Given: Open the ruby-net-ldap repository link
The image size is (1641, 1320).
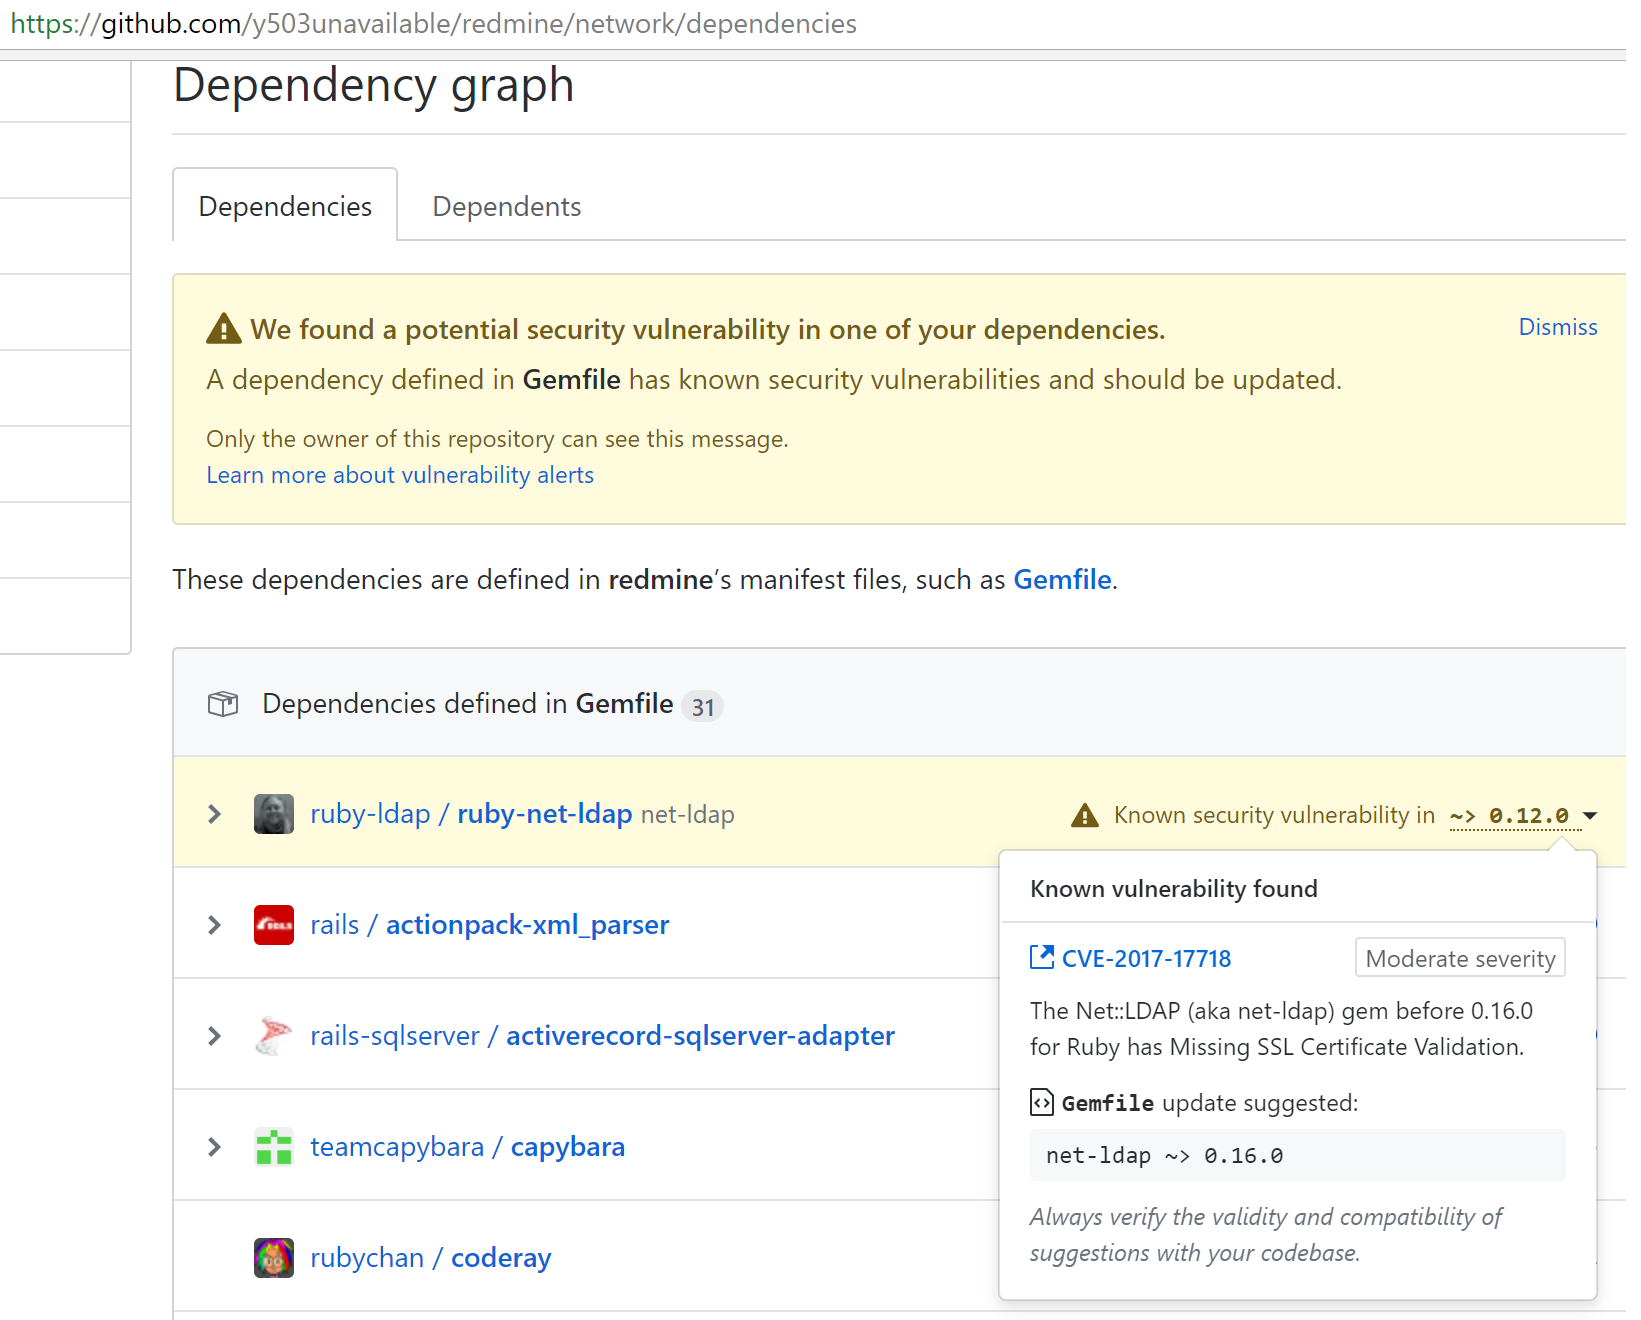Looking at the screenshot, I should click(545, 814).
